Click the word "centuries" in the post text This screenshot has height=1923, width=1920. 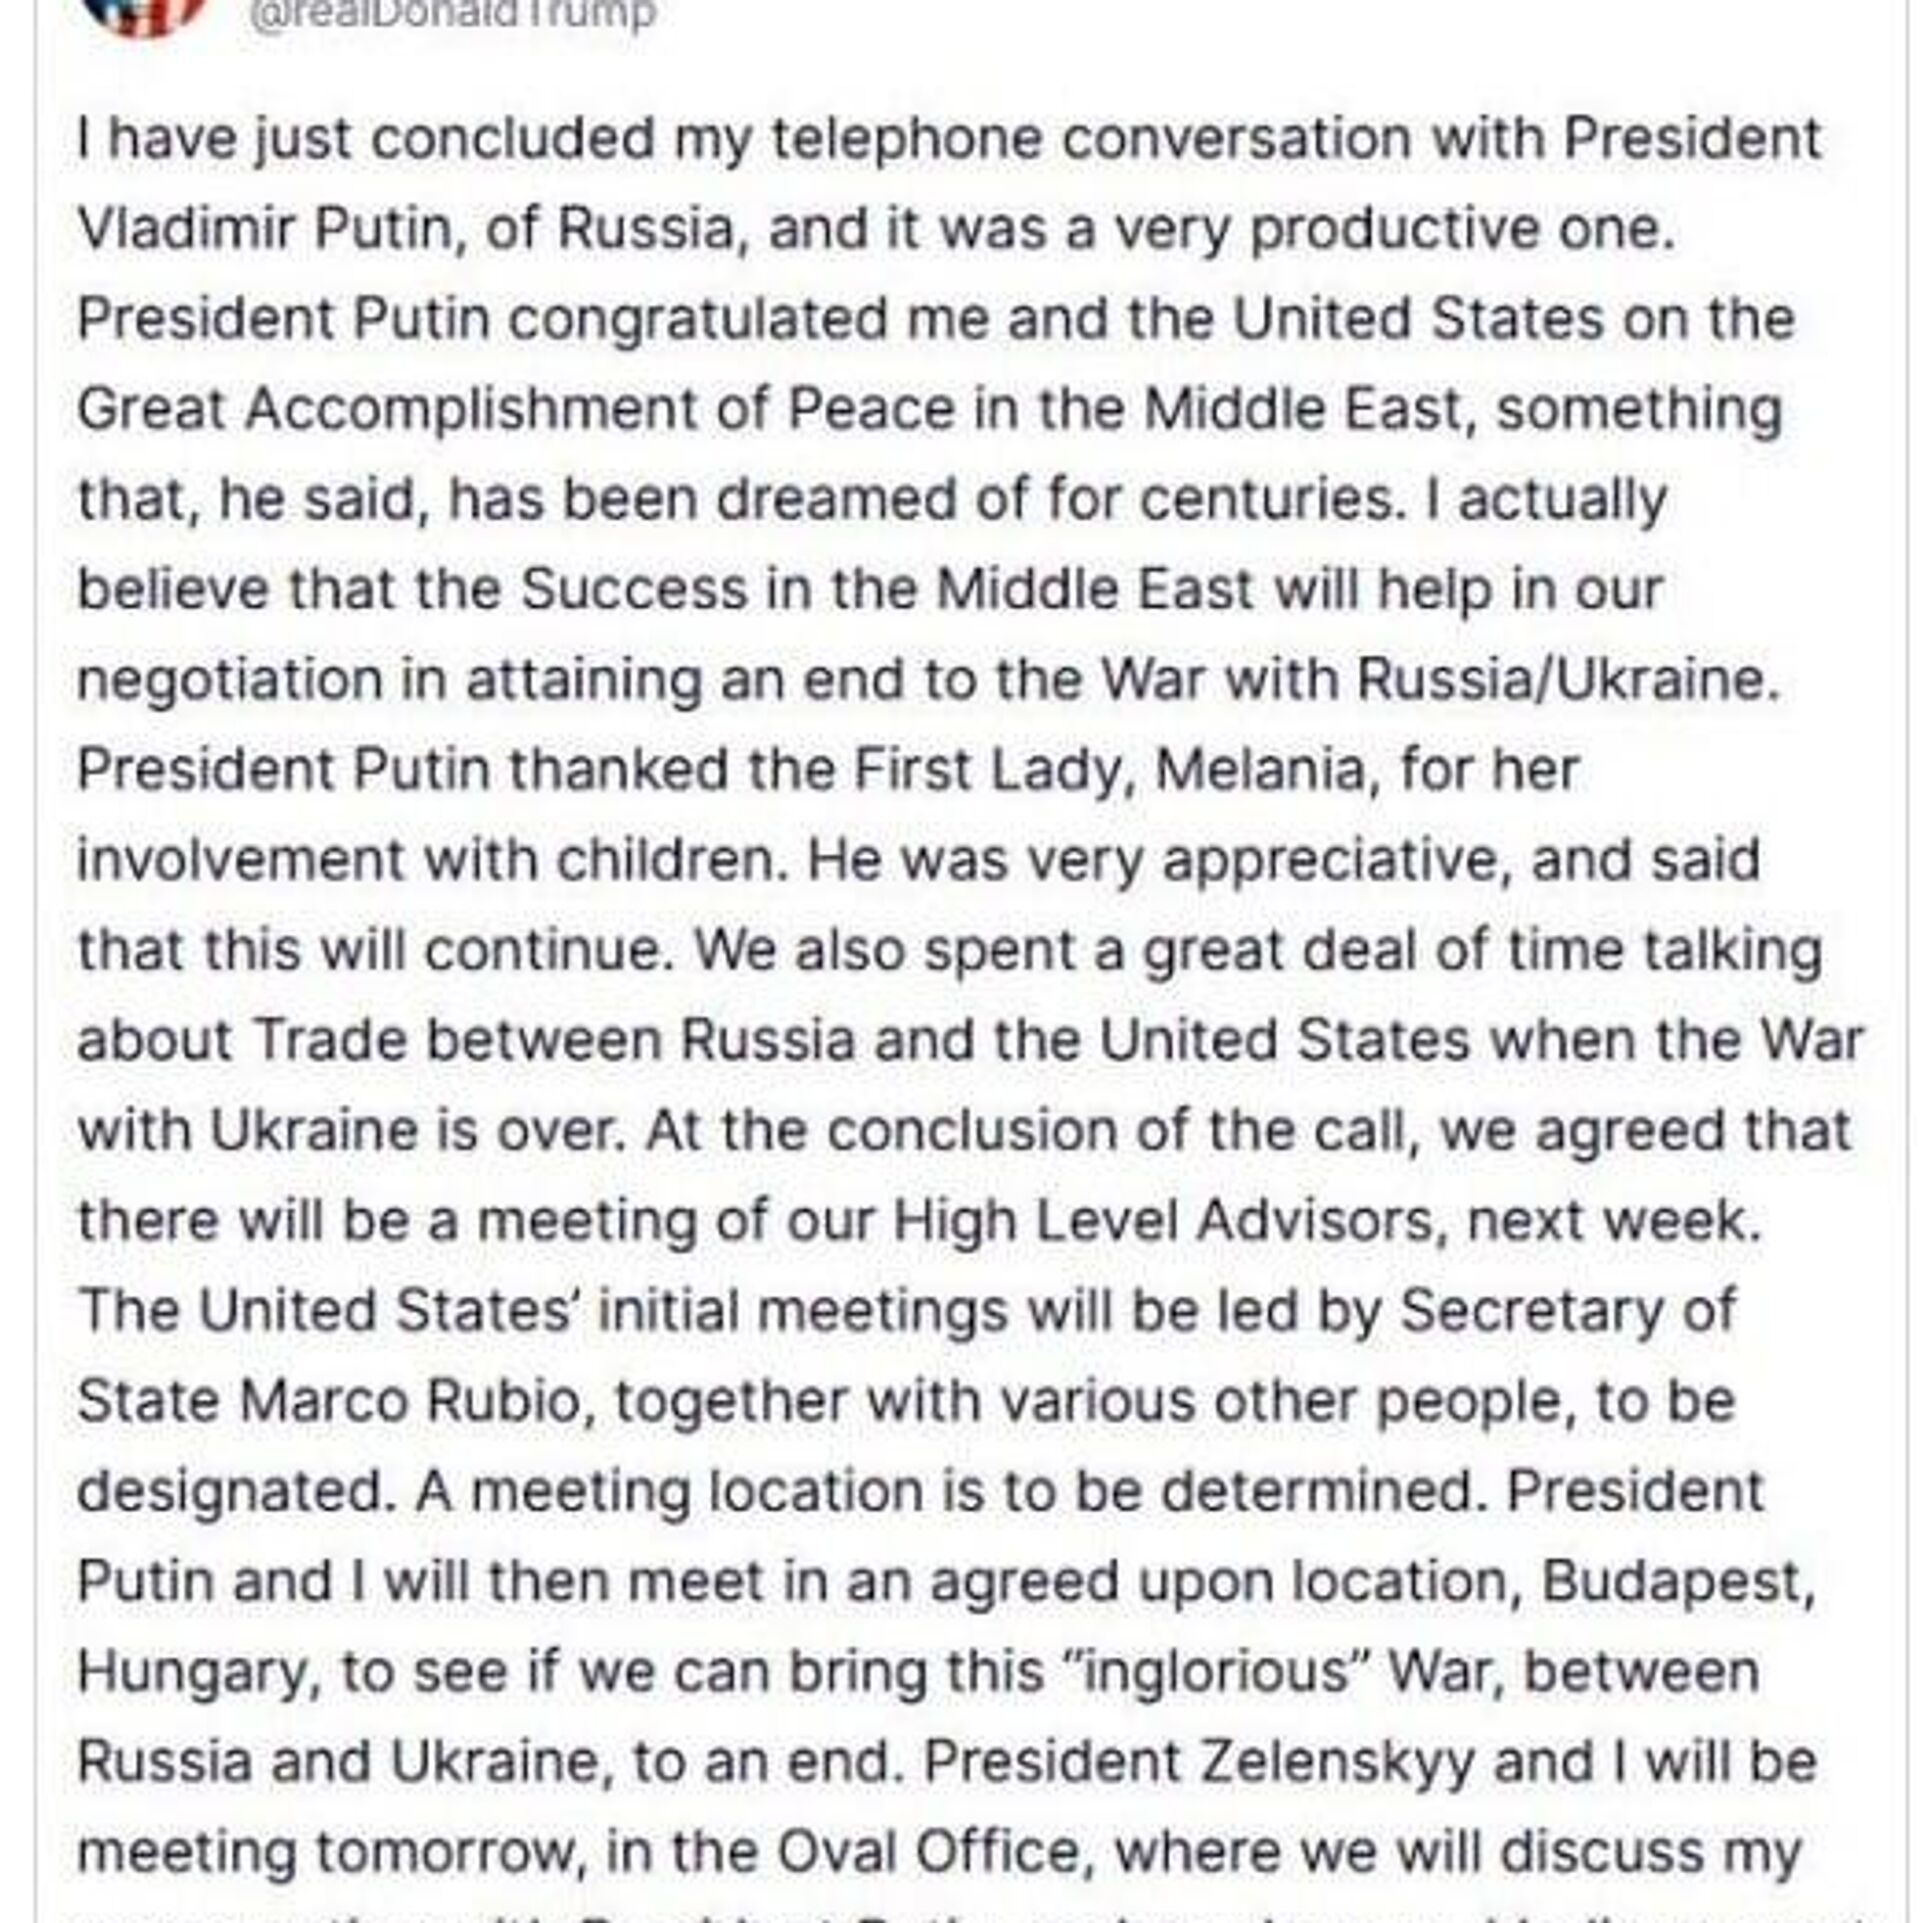coord(1266,499)
